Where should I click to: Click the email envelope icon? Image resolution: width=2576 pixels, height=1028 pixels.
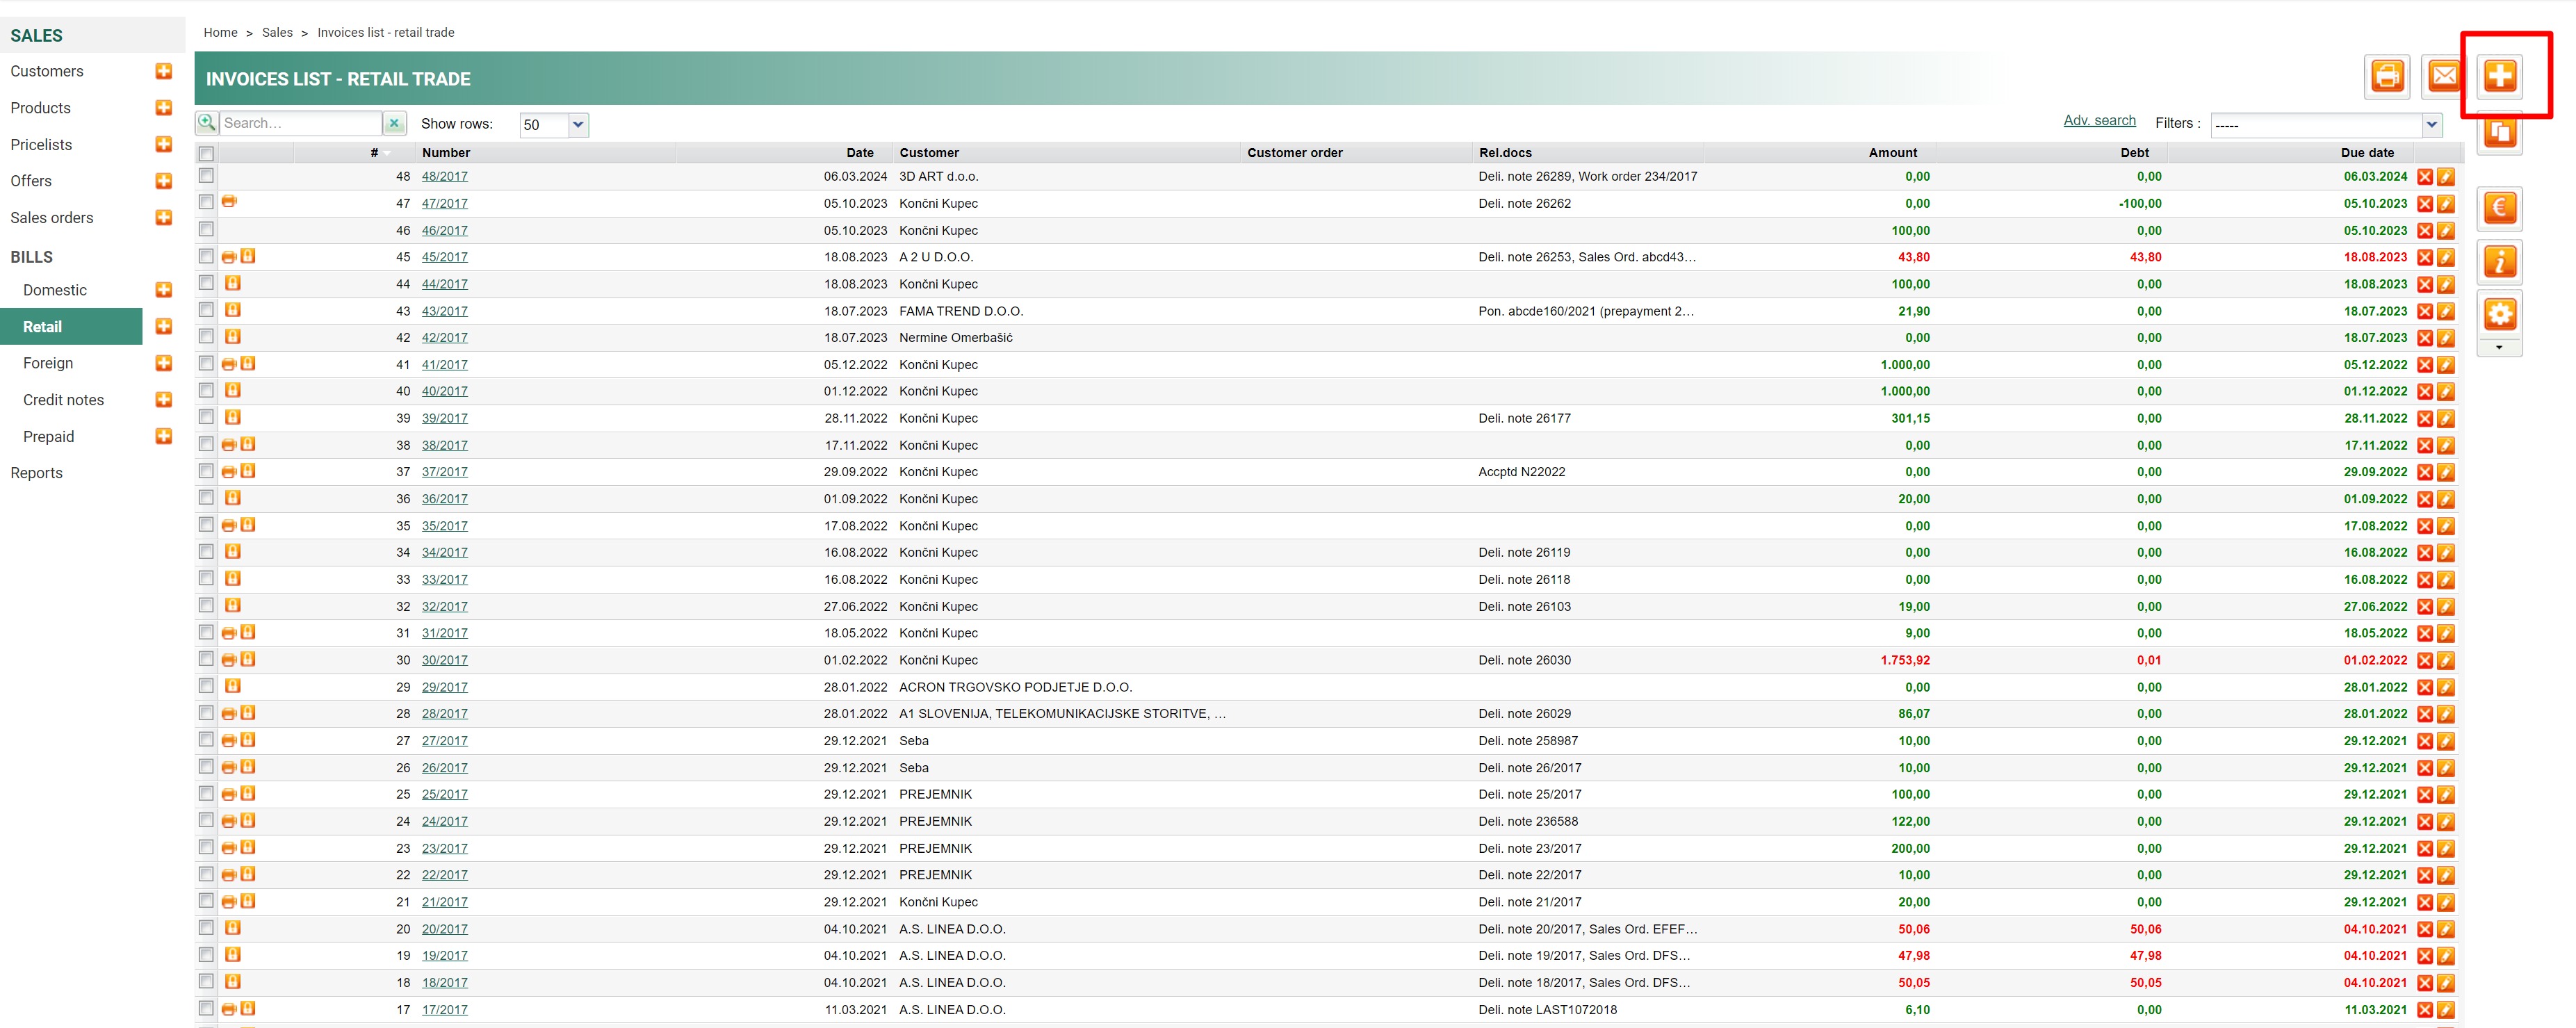coord(2443,76)
